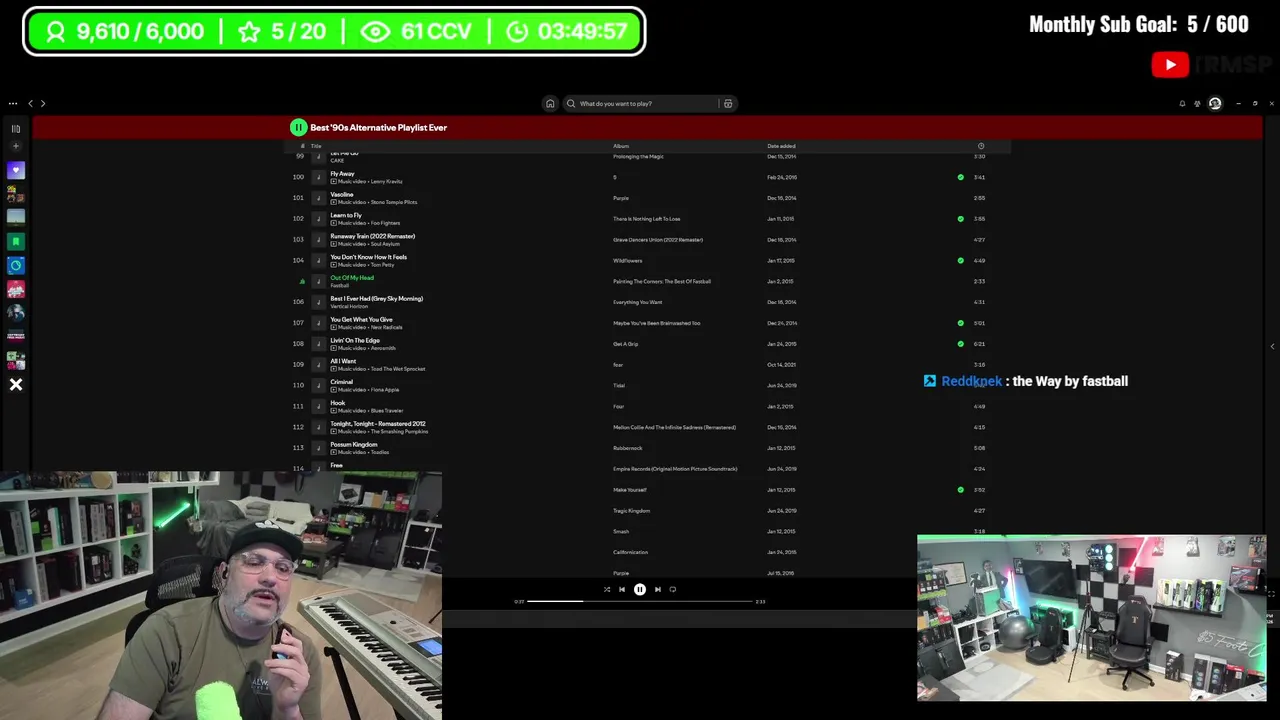The height and width of the screenshot is (720, 1280).
Task: Go to Spotify Home
Action: click(549, 103)
